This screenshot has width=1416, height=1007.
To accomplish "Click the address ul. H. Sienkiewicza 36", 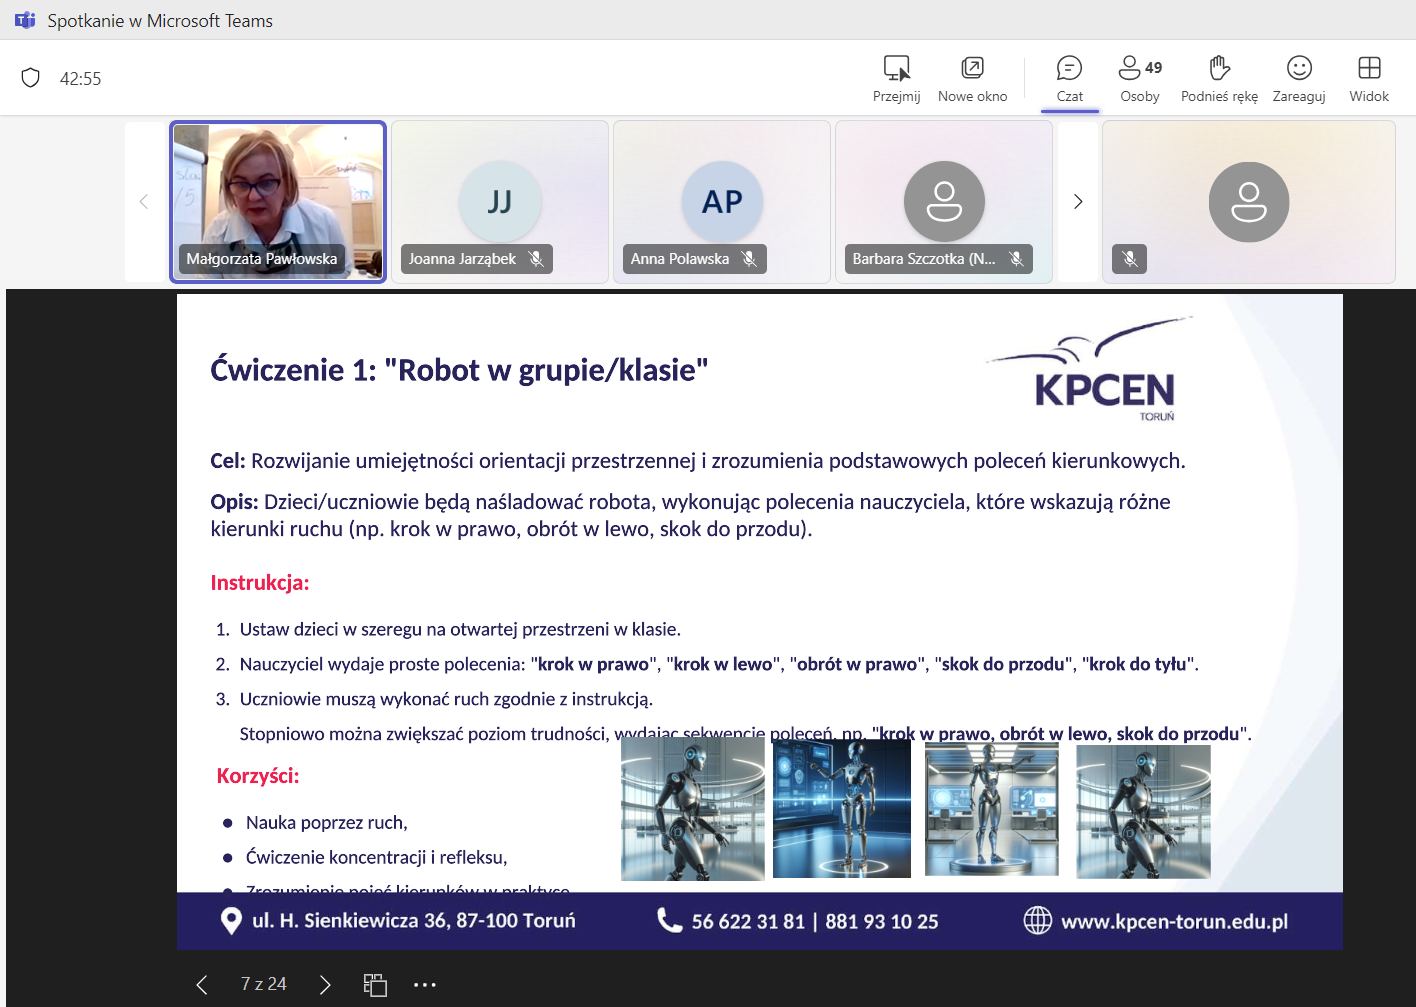I will pyautogui.click(x=350, y=920).
